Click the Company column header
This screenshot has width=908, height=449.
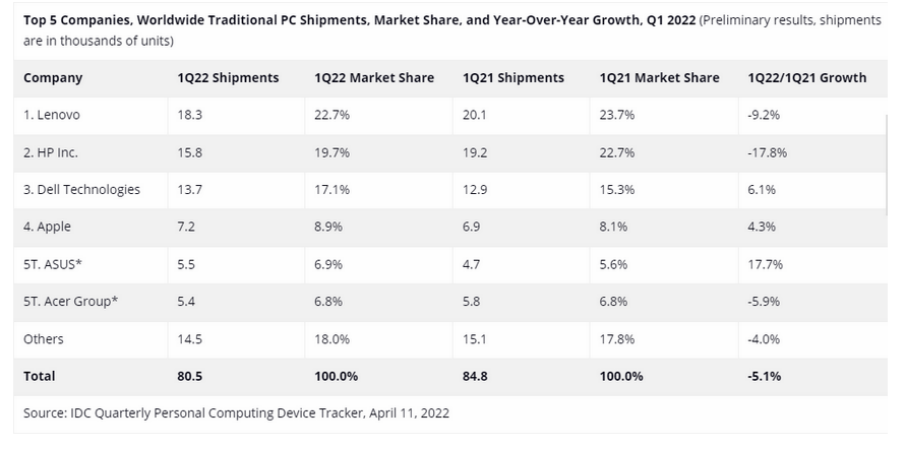(53, 78)
